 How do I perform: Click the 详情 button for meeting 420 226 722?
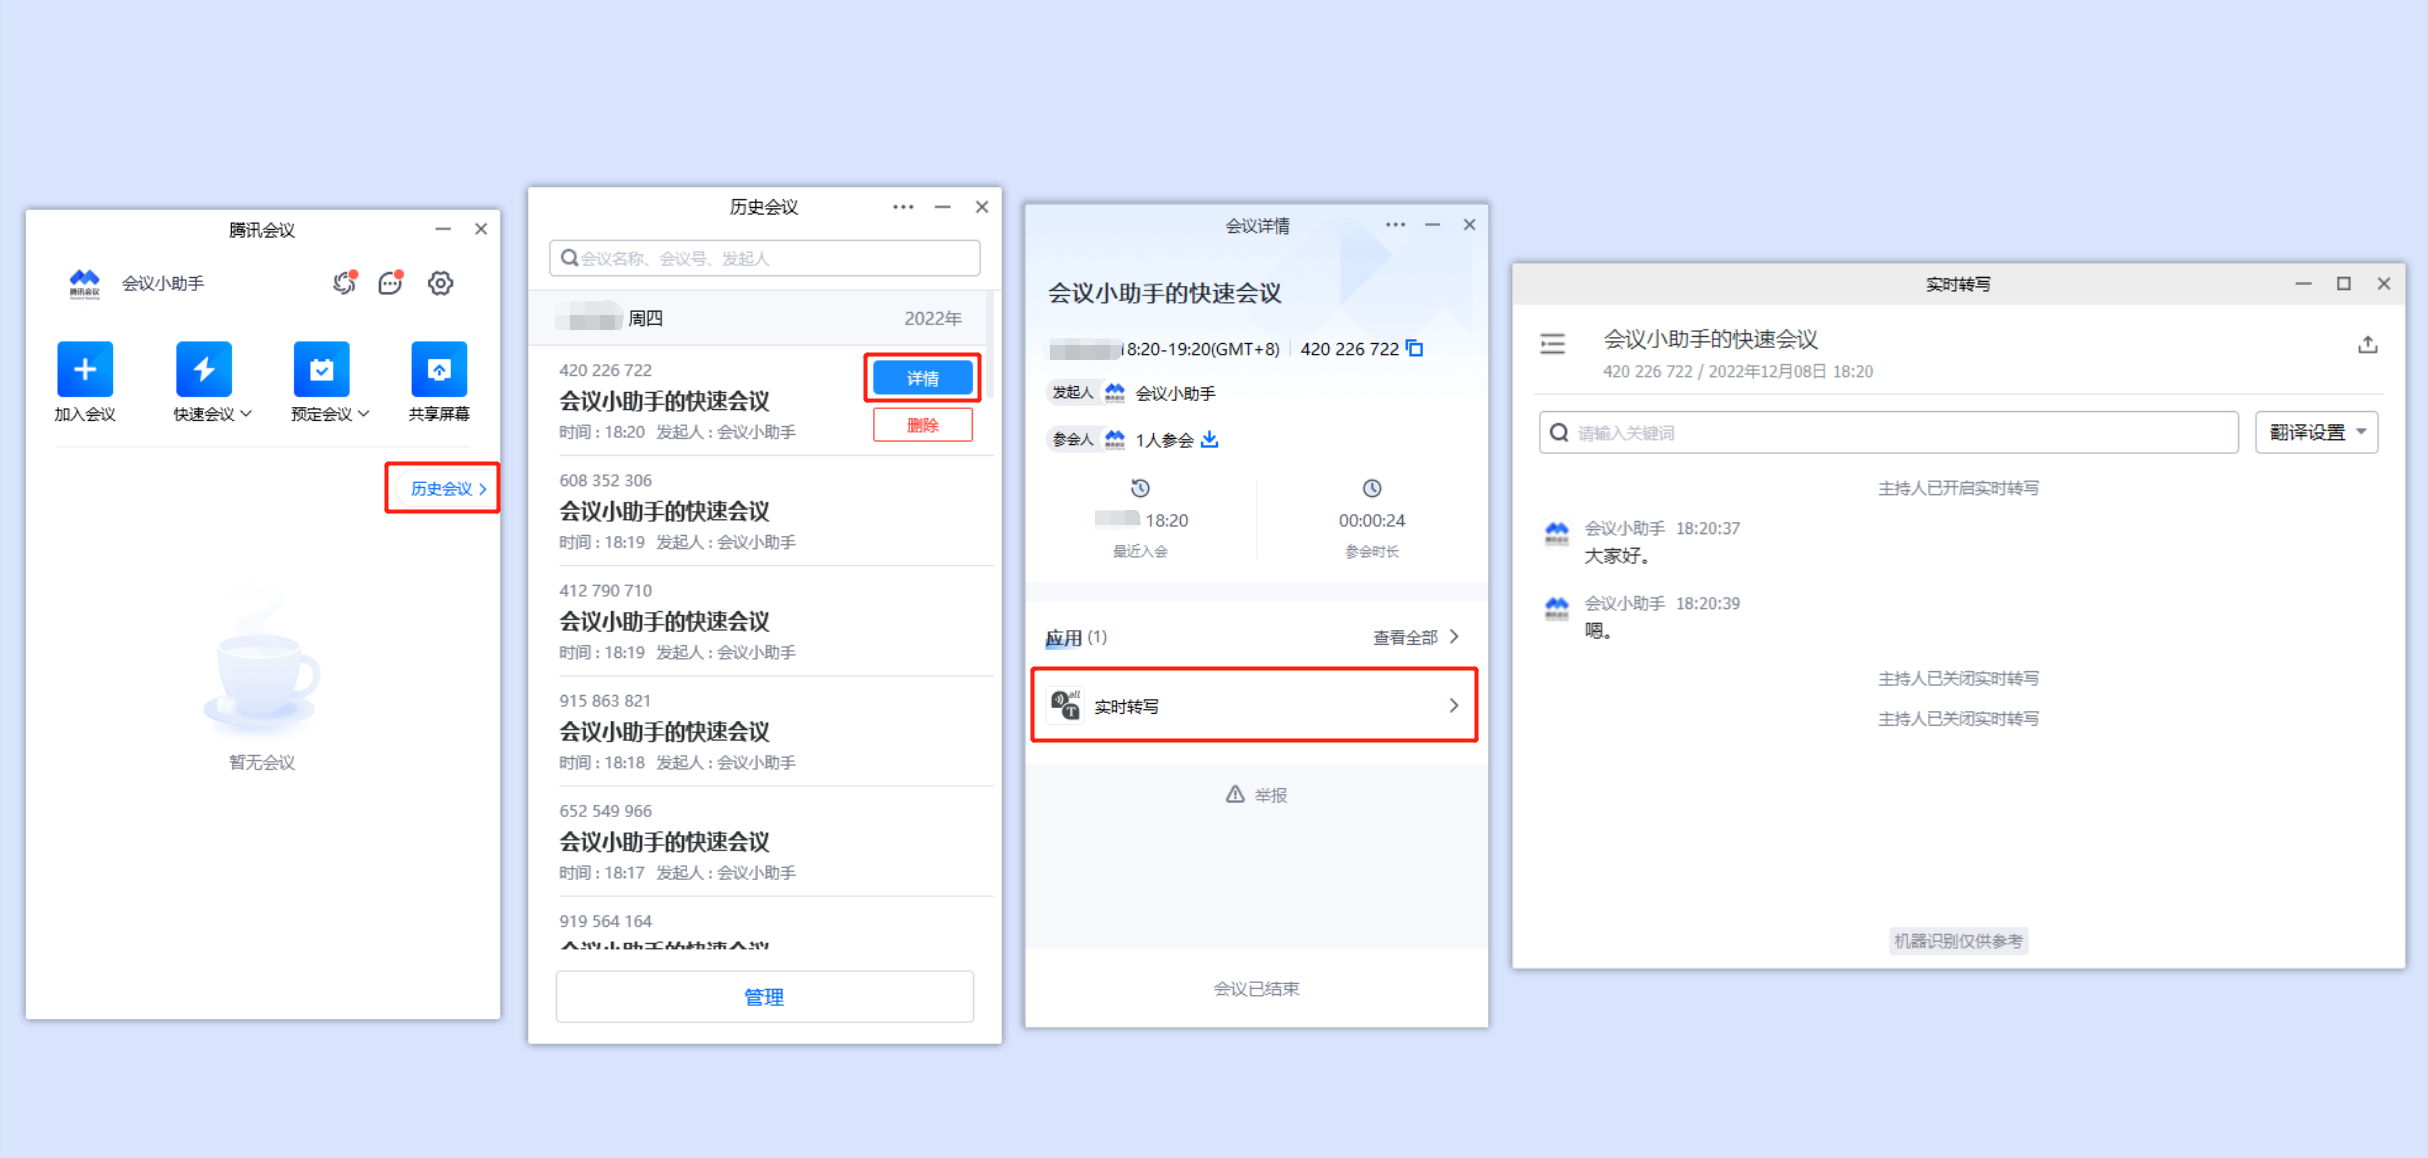(x=922, y=378)
